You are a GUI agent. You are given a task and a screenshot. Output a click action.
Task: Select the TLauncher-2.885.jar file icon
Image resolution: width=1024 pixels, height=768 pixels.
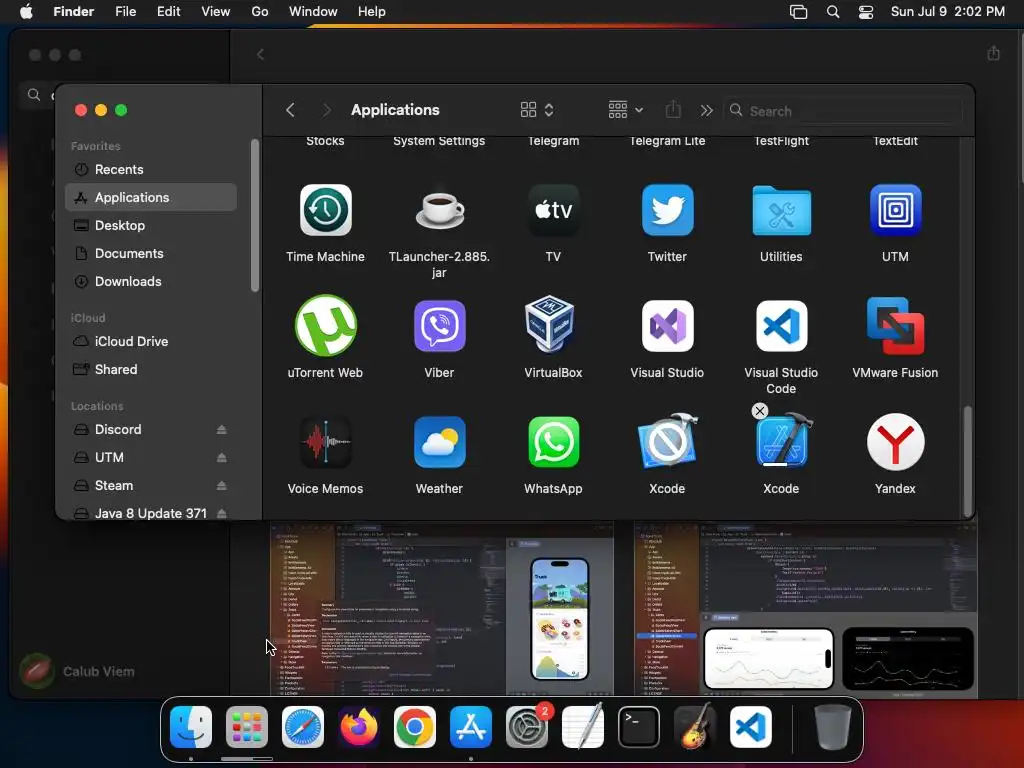(x=439, y=210)
